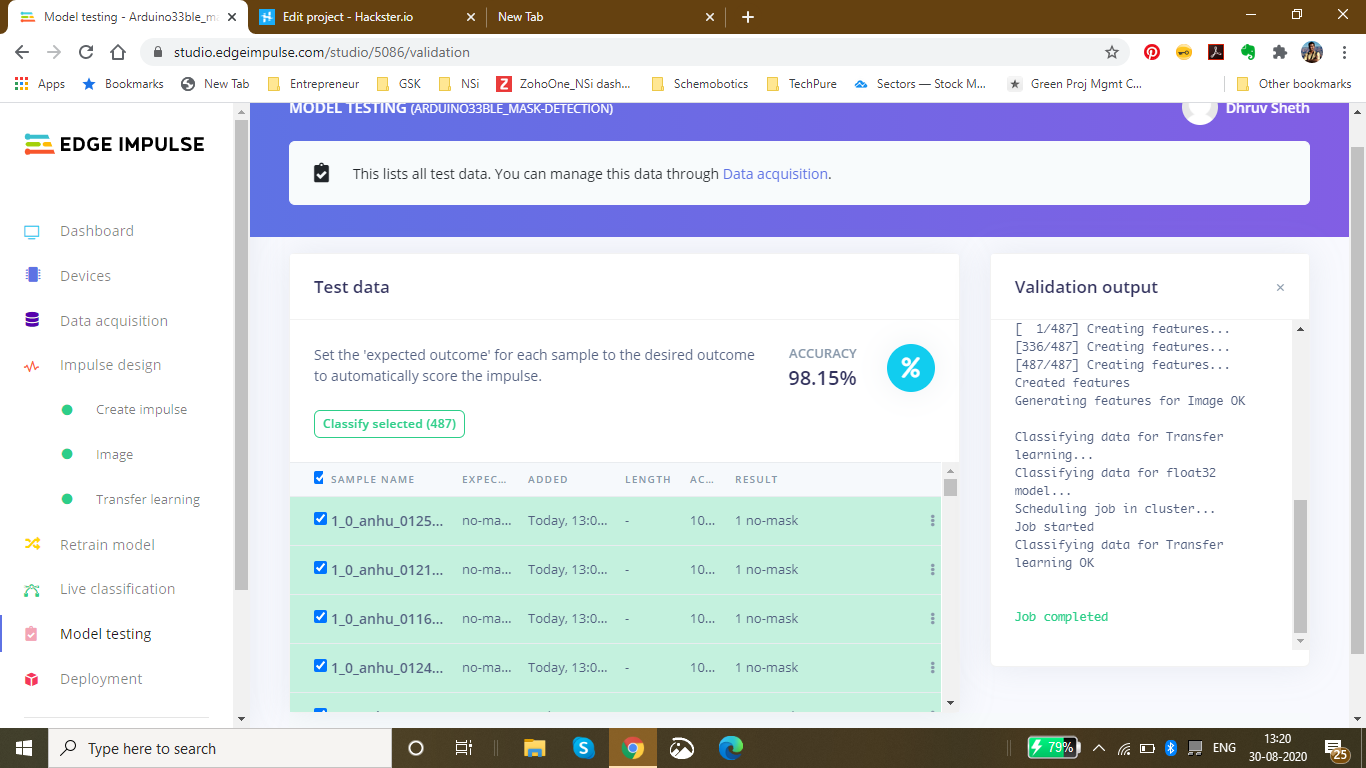Click Classify selected (487) button

pos(389,424)
